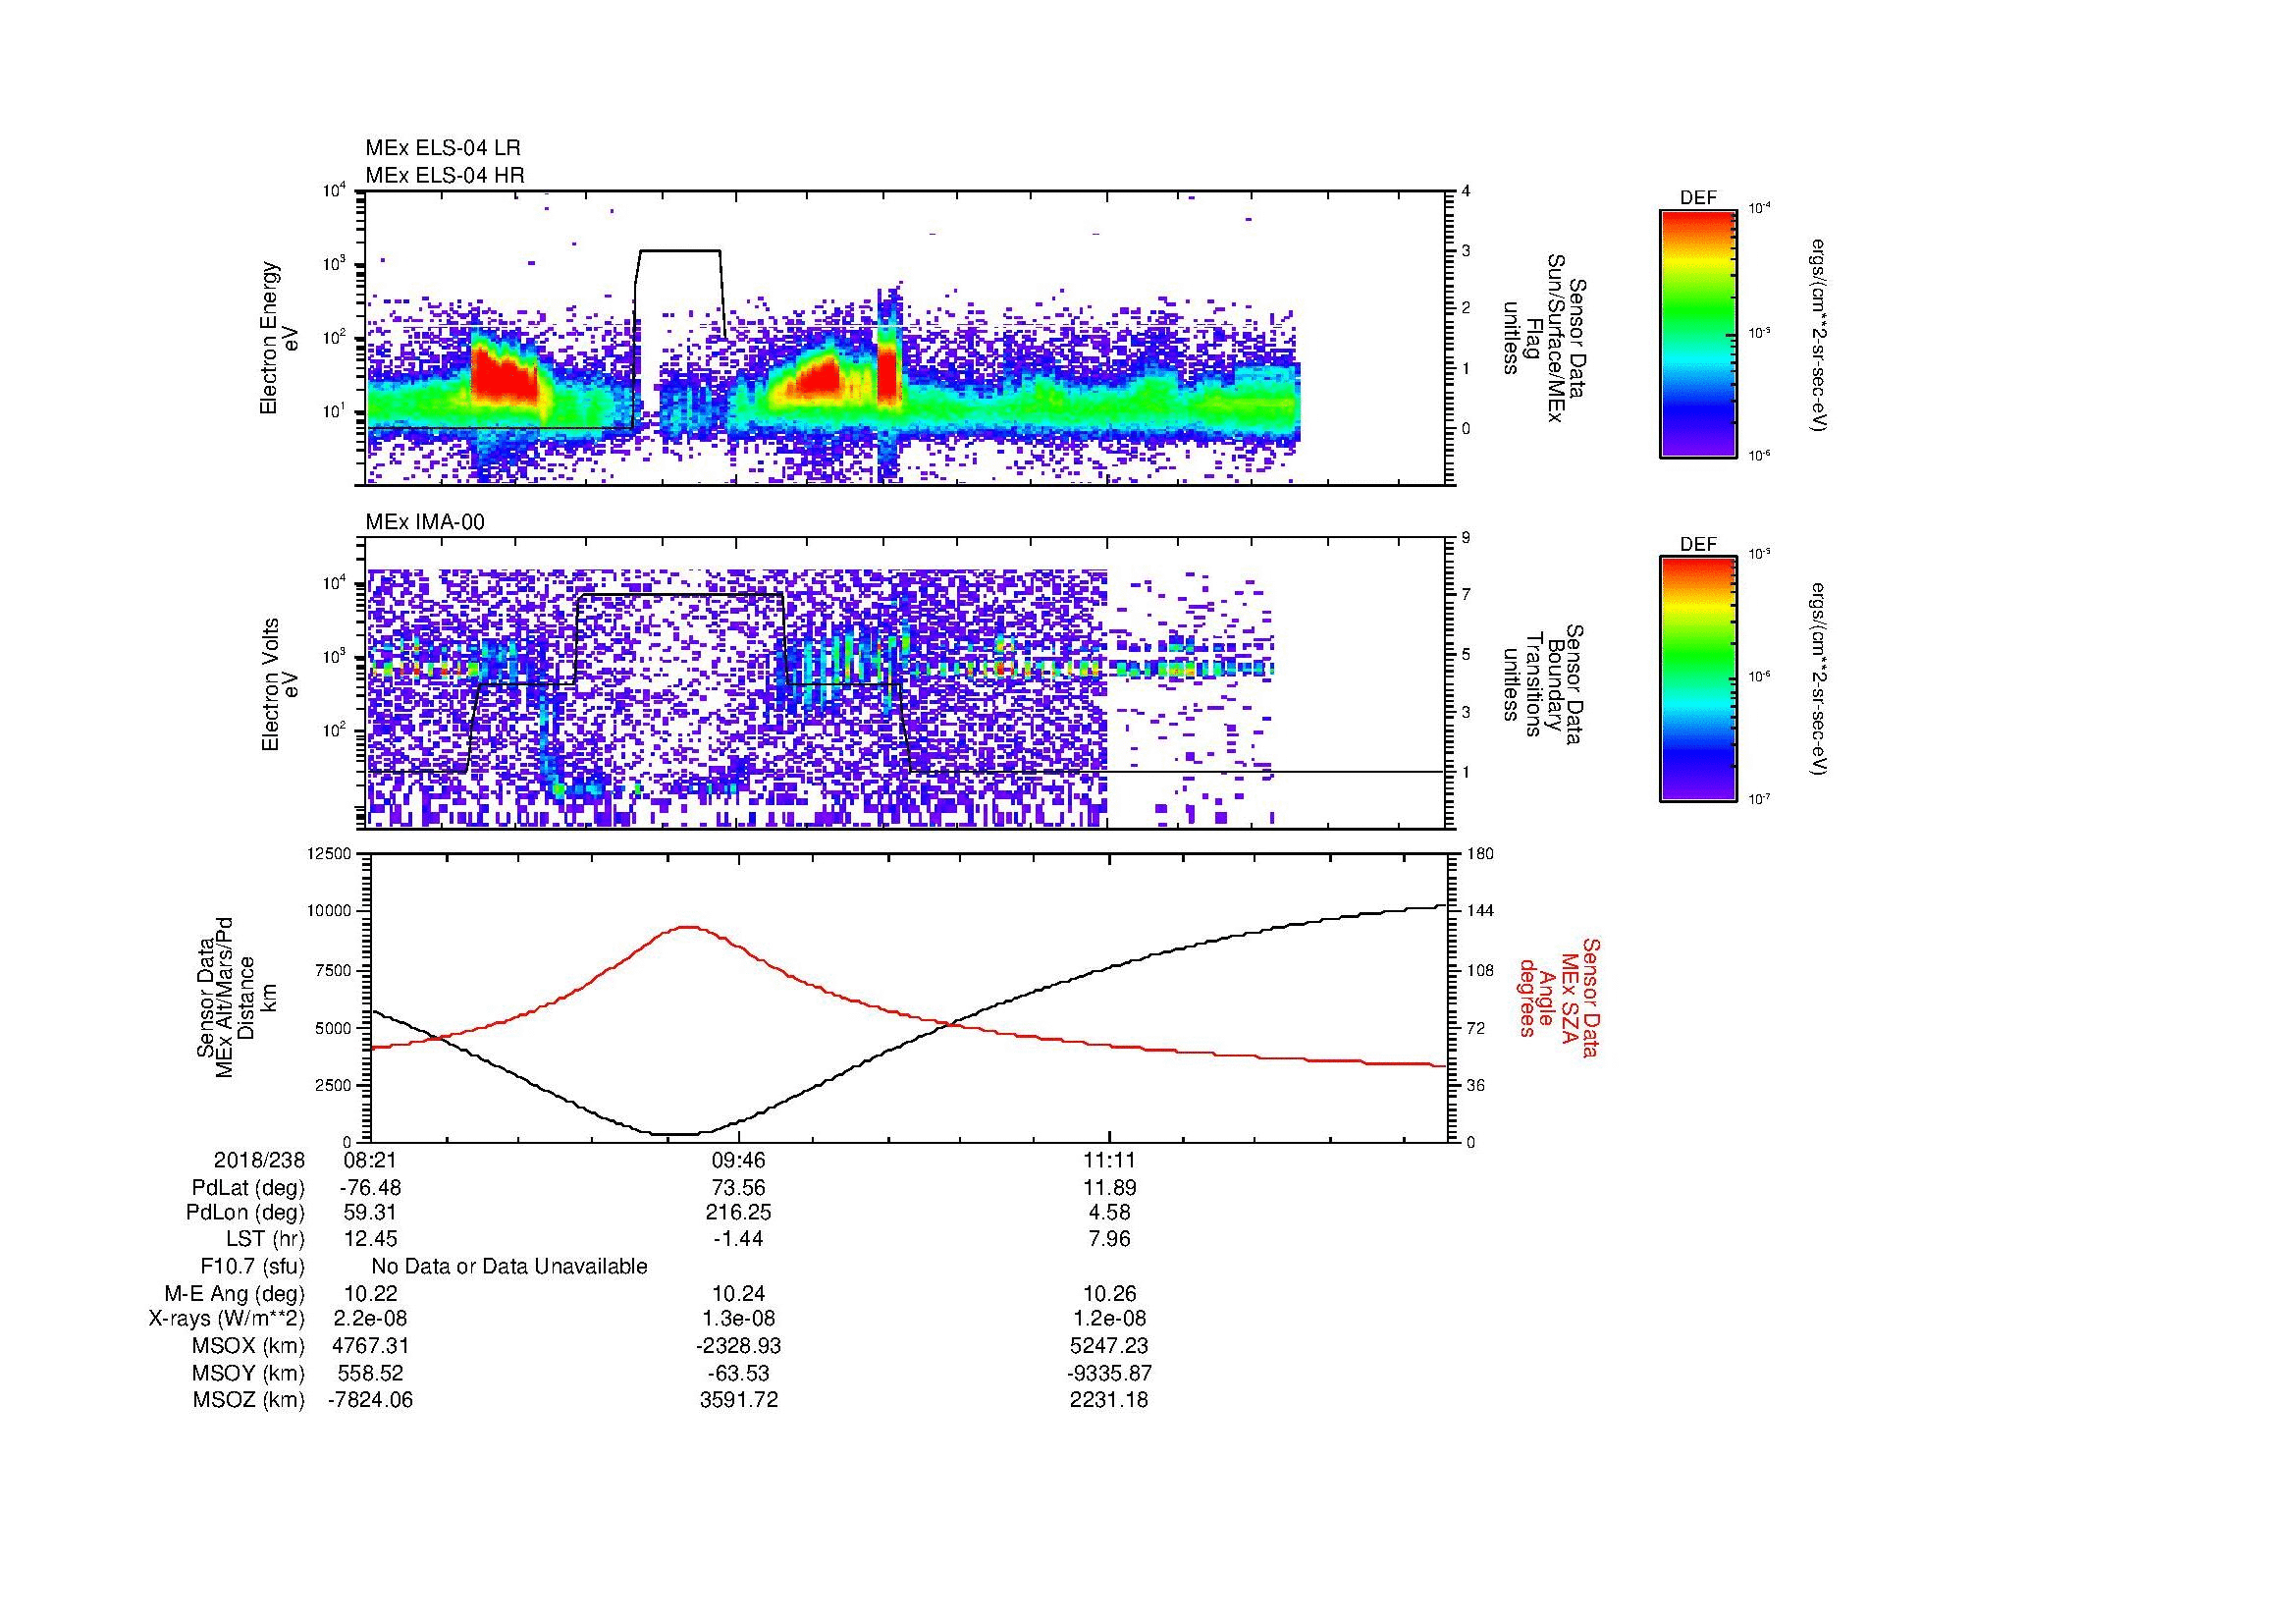Select the M-E Ang value '10.26'
Image resolution: width=2296 pixels, height=1623 pixels.
(x=1109, y=1294)
